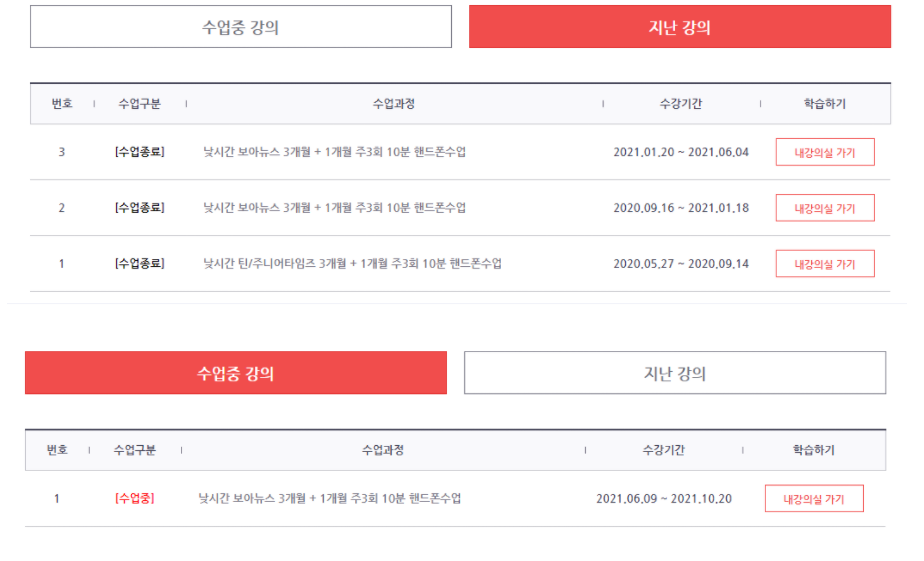The image size is (924, 561).
Task: Go to classroom for the 틴/주니어타임즈 course
Action: [825, 264]
